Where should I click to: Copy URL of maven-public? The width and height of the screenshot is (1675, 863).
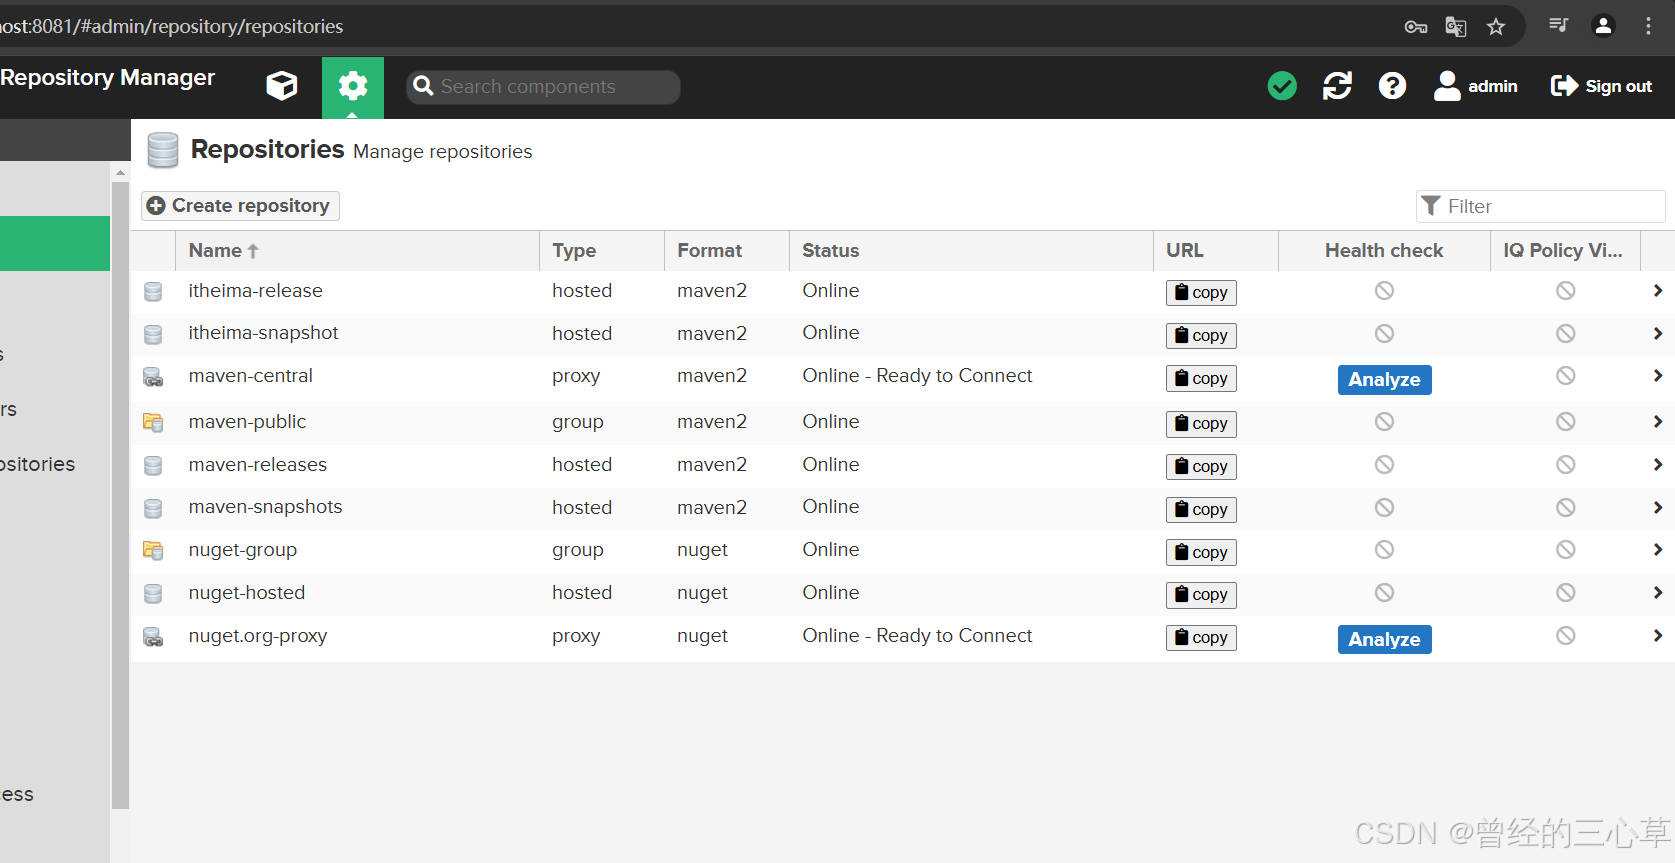1201,423
